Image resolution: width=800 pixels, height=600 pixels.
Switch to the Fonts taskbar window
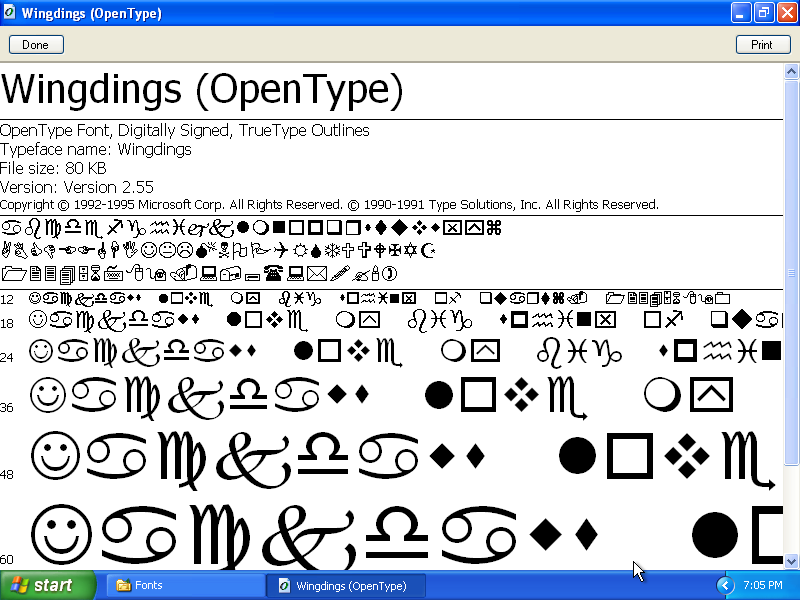coord(184,586)
